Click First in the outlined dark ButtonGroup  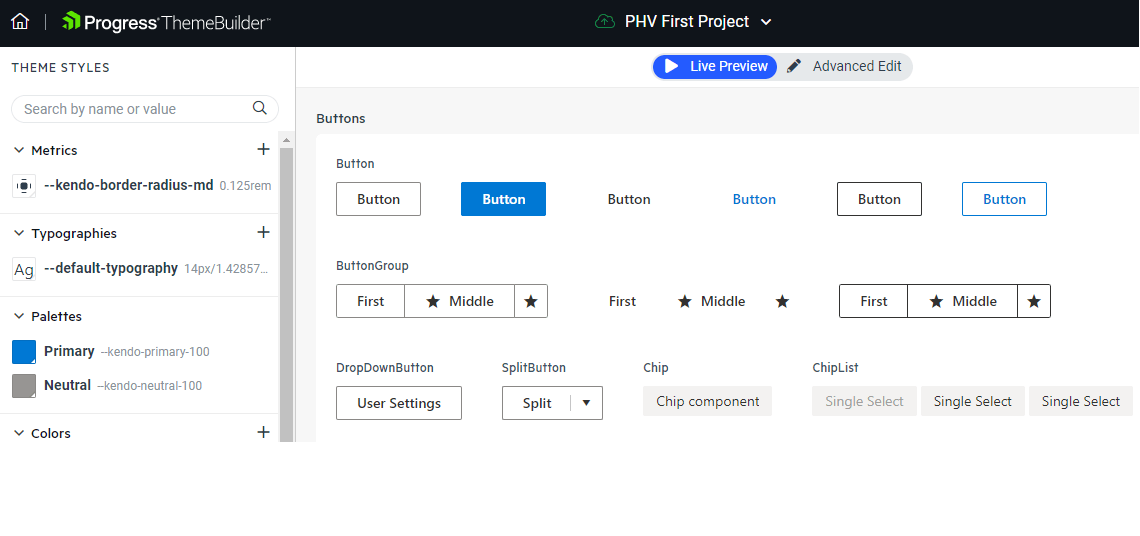(873, 301)
